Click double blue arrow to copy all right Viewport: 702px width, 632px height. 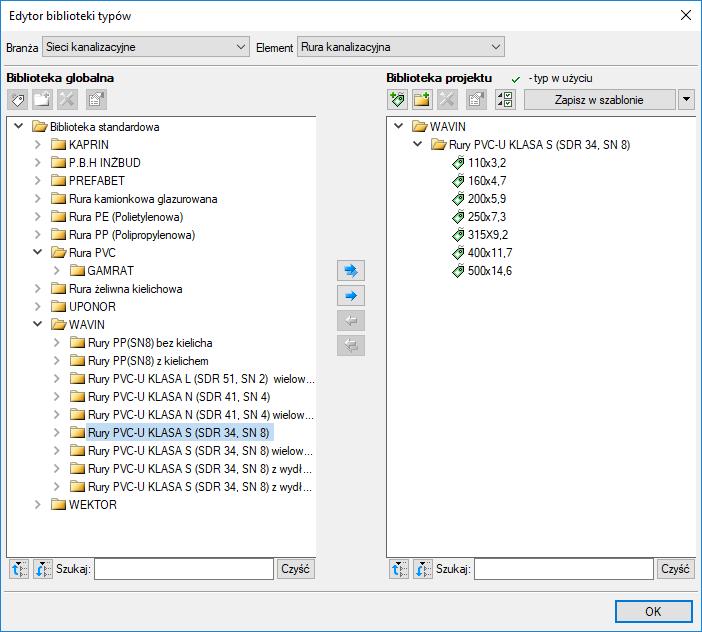351,270
